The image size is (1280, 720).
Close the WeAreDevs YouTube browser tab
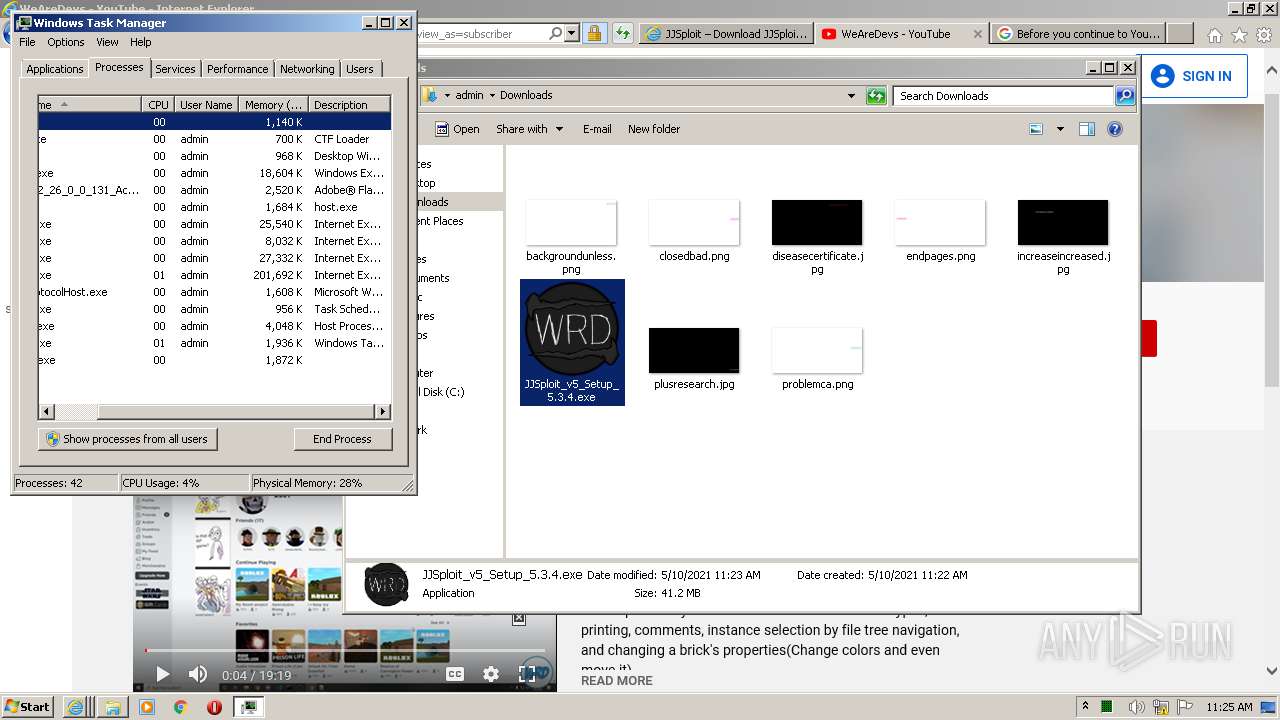(978, 34)
